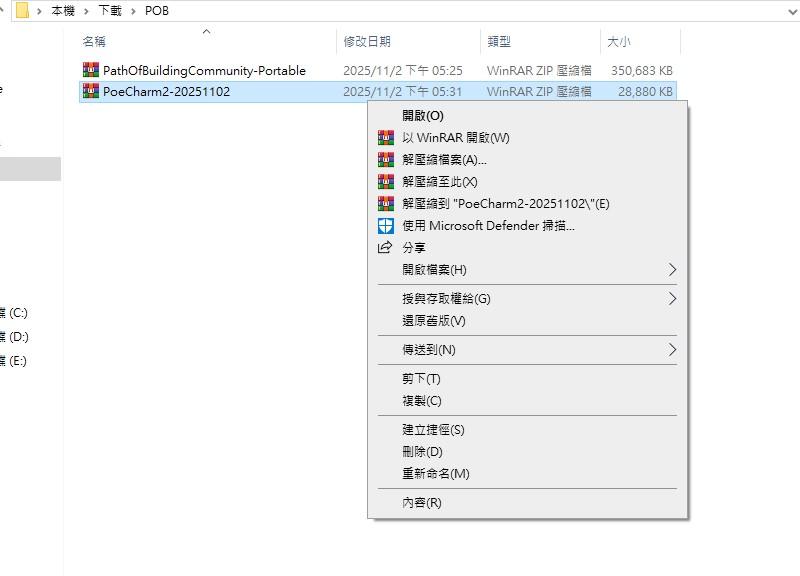Click the date 2025/11/2 下午 05:31
Screen dimensions: 800x576
coord(403,92)
